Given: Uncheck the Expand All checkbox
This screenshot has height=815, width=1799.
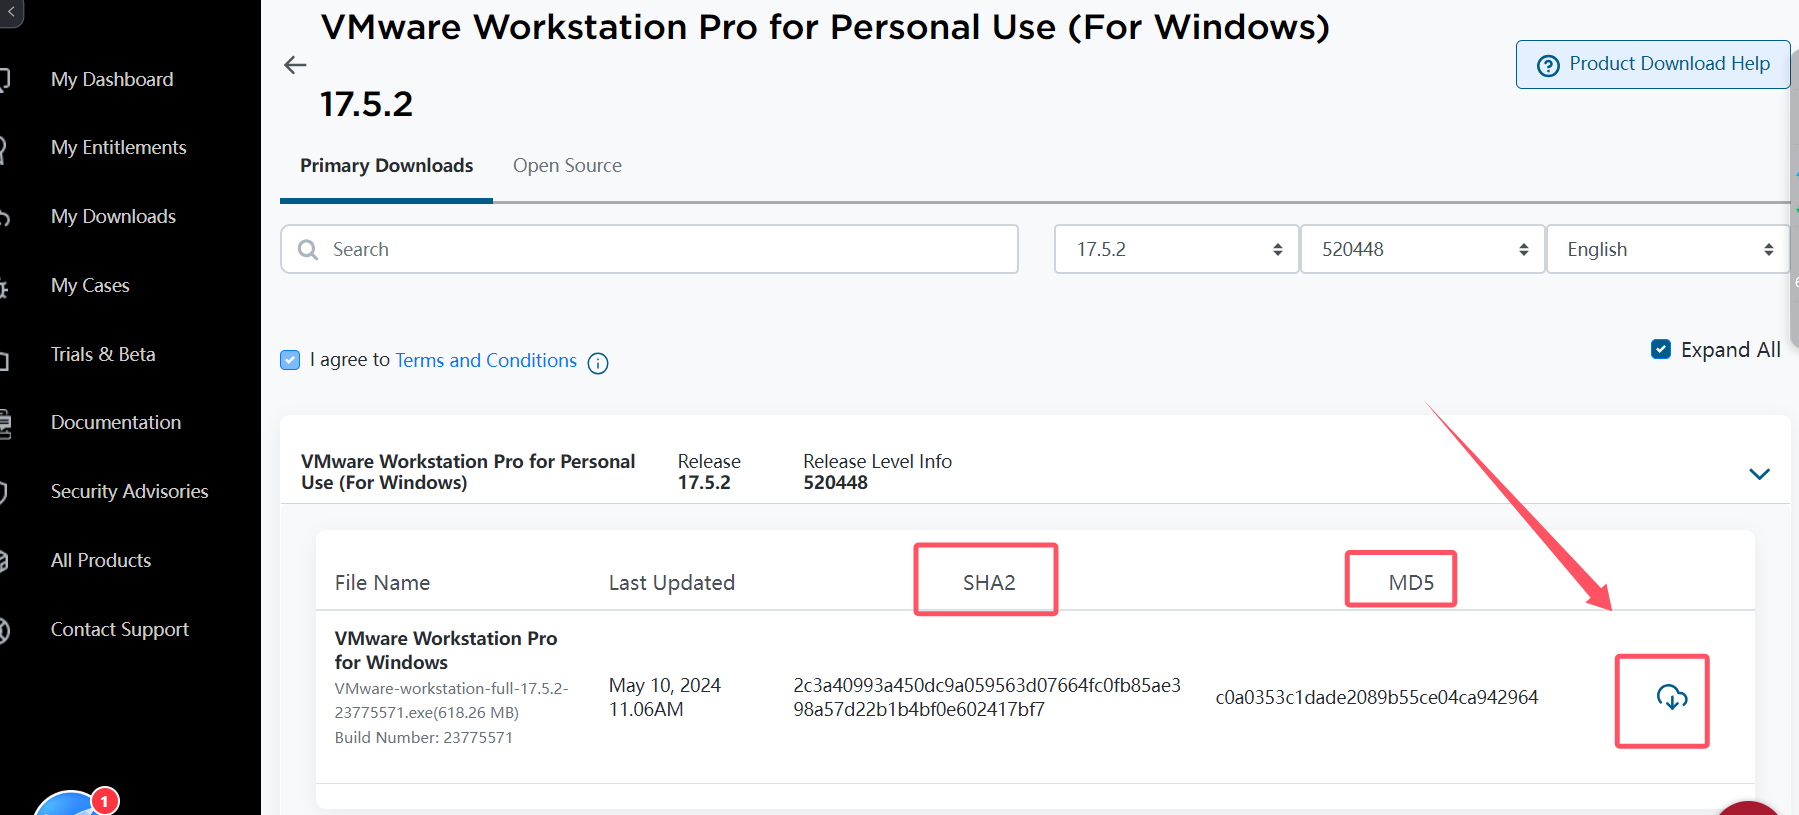Looking at the screenshot, I should tap(1661, 349).
